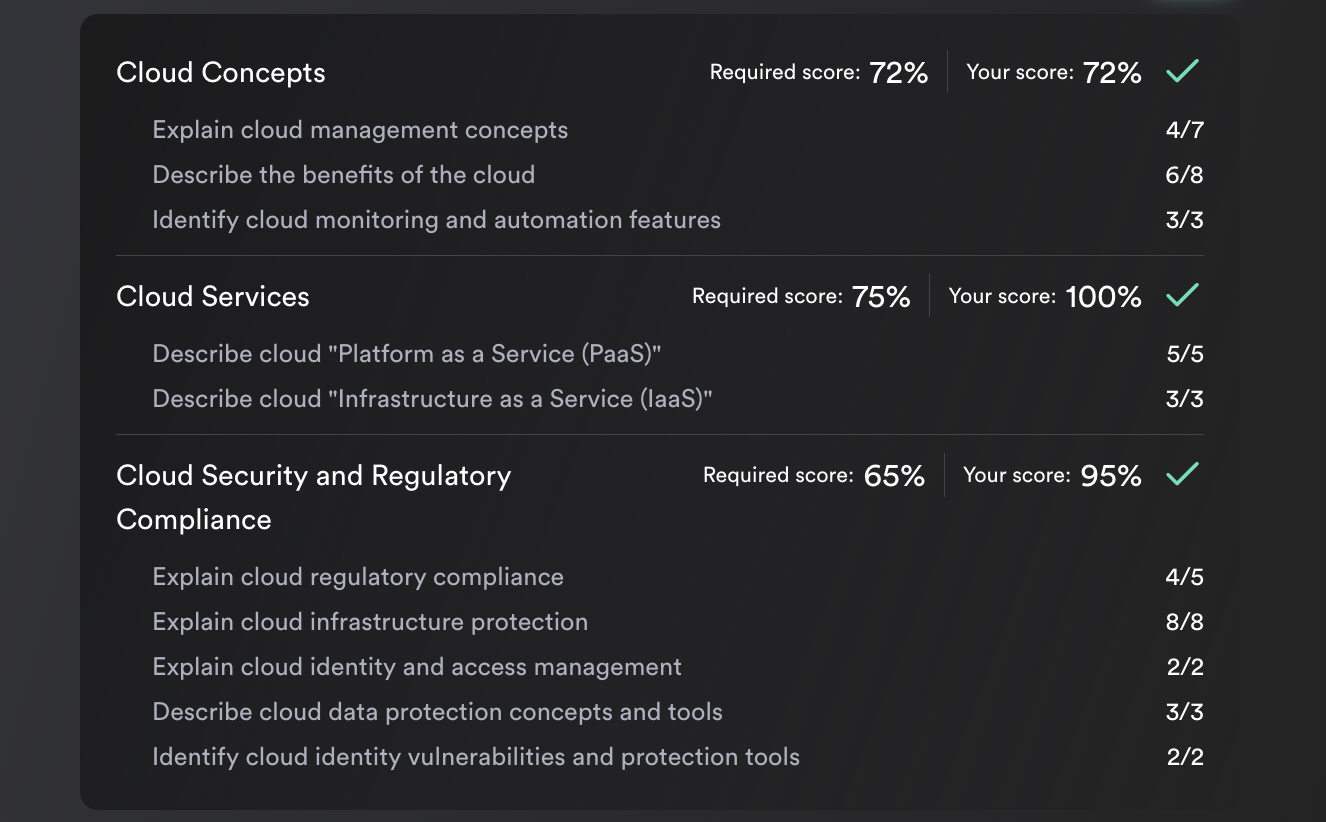Select the Cloud Services section heading

click(x=213, y=297)
